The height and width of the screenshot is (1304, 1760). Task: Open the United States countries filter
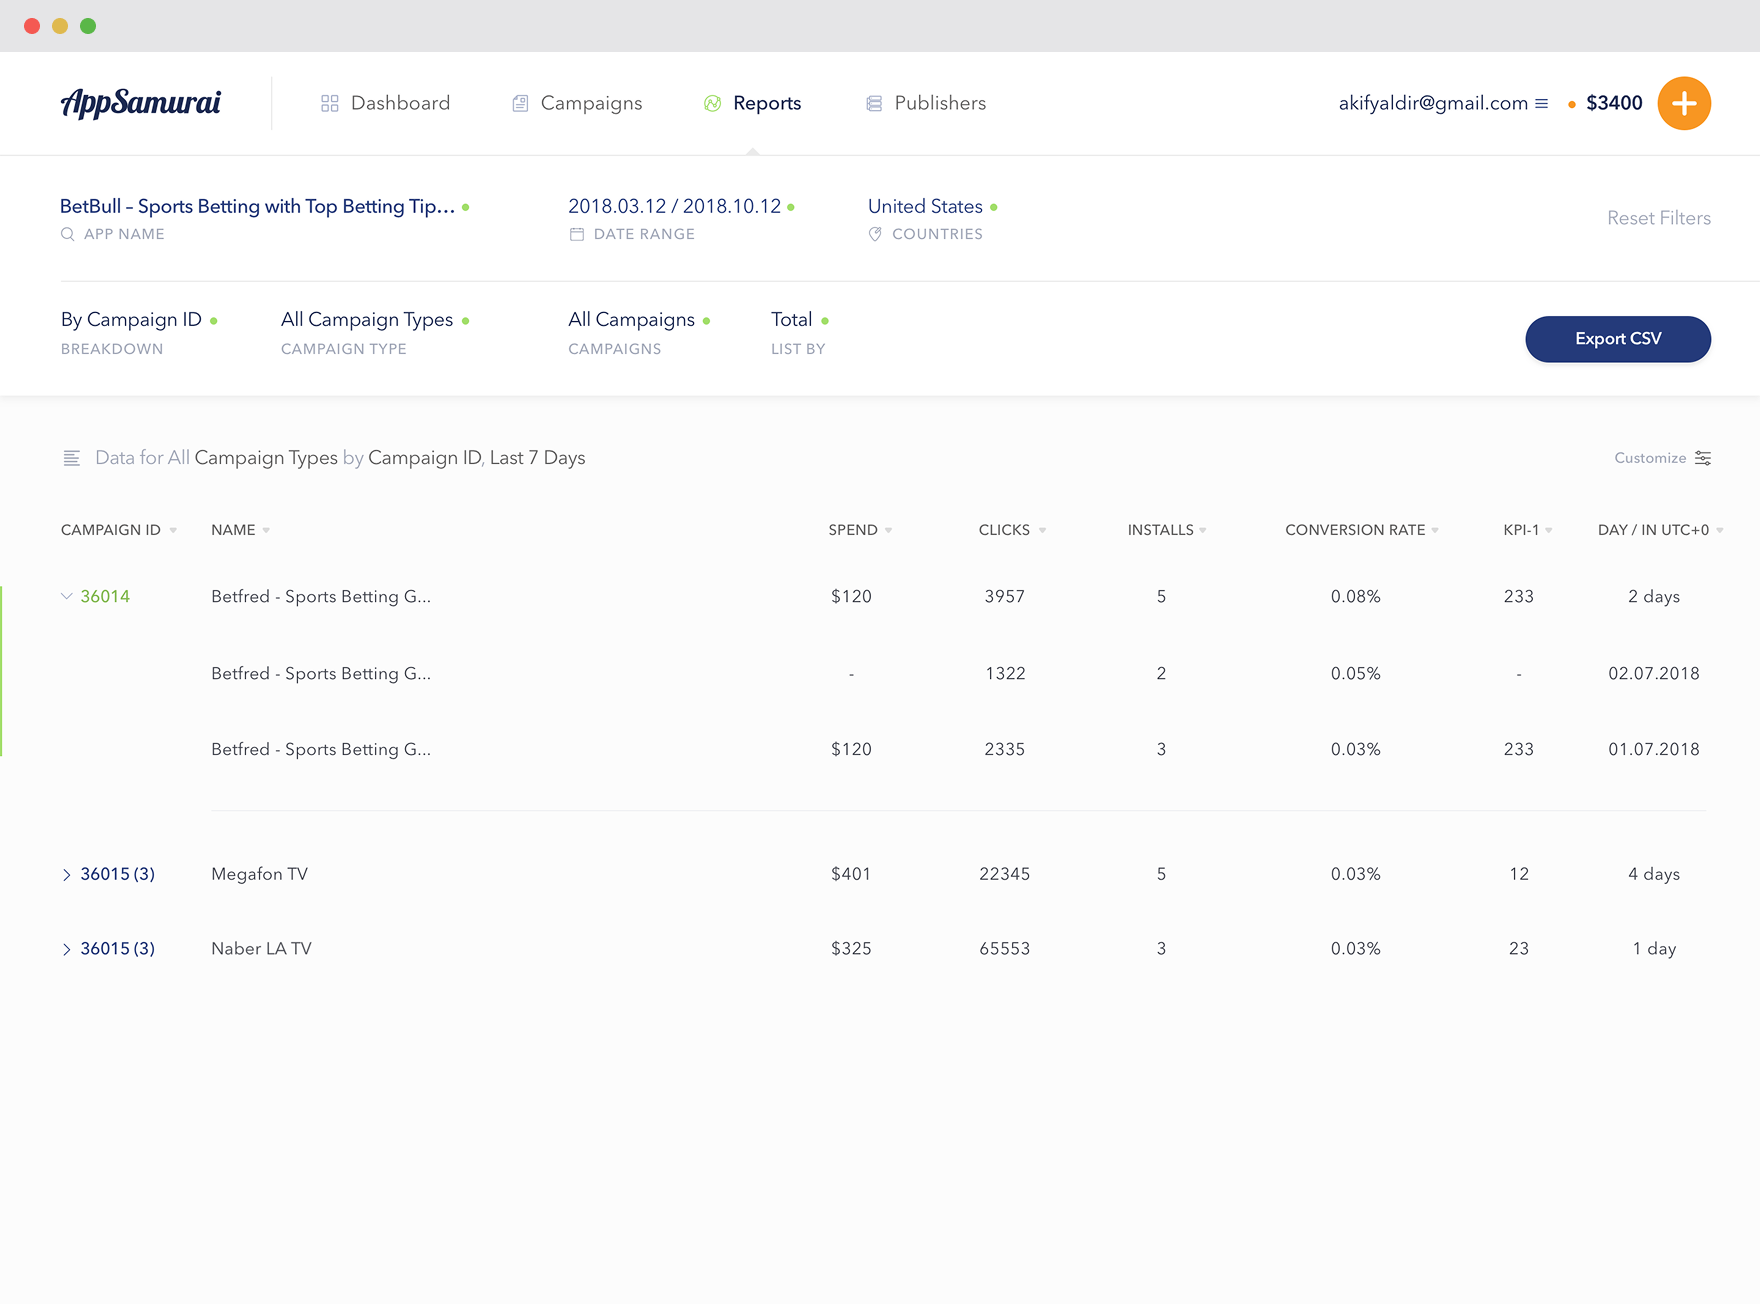point(925,206)
